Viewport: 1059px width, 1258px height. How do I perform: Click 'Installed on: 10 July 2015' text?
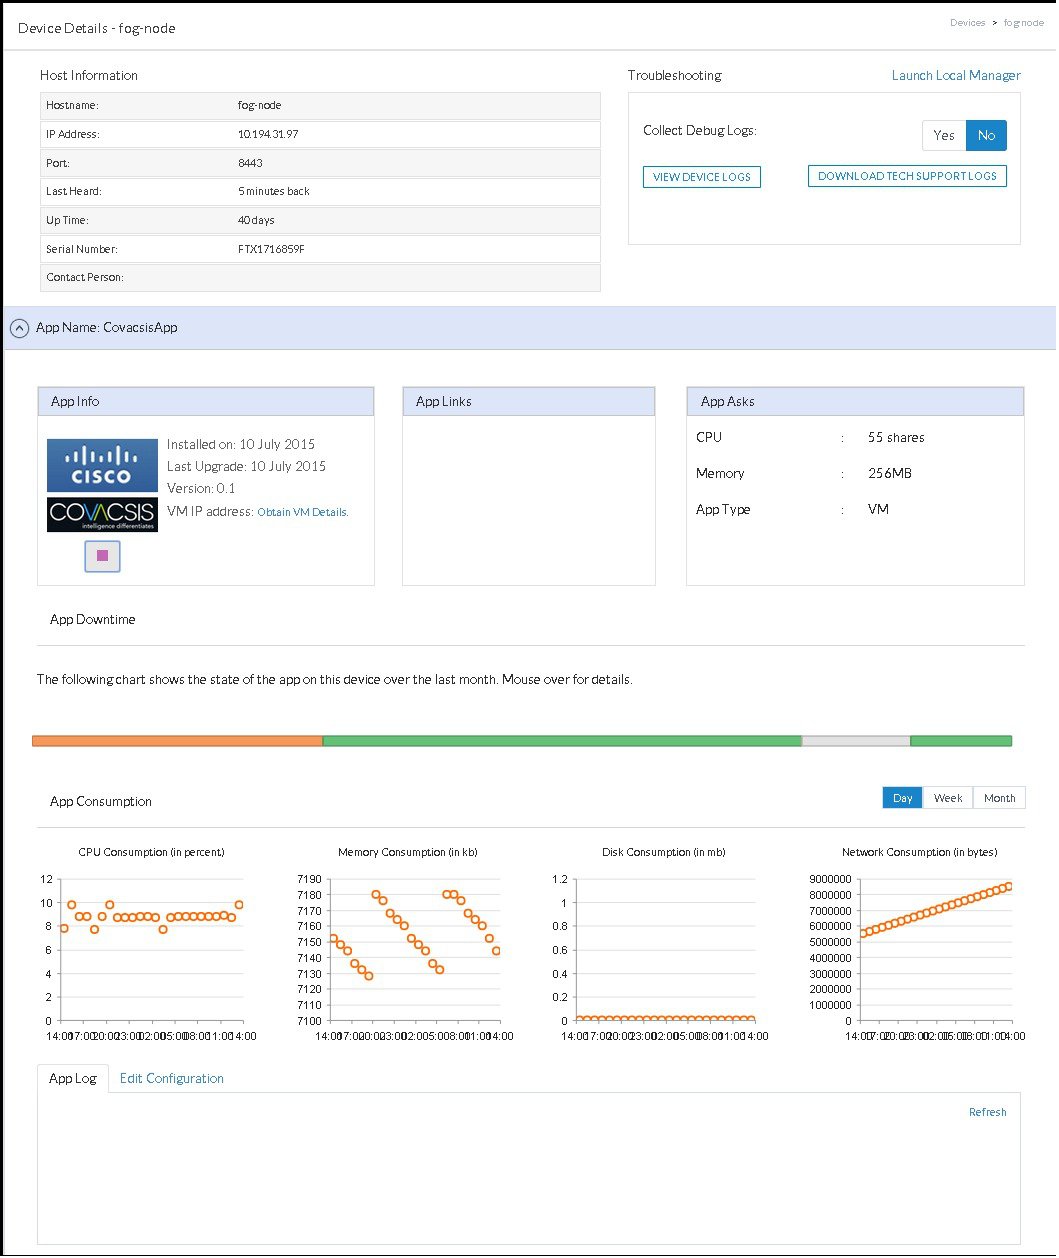(241, 444)
